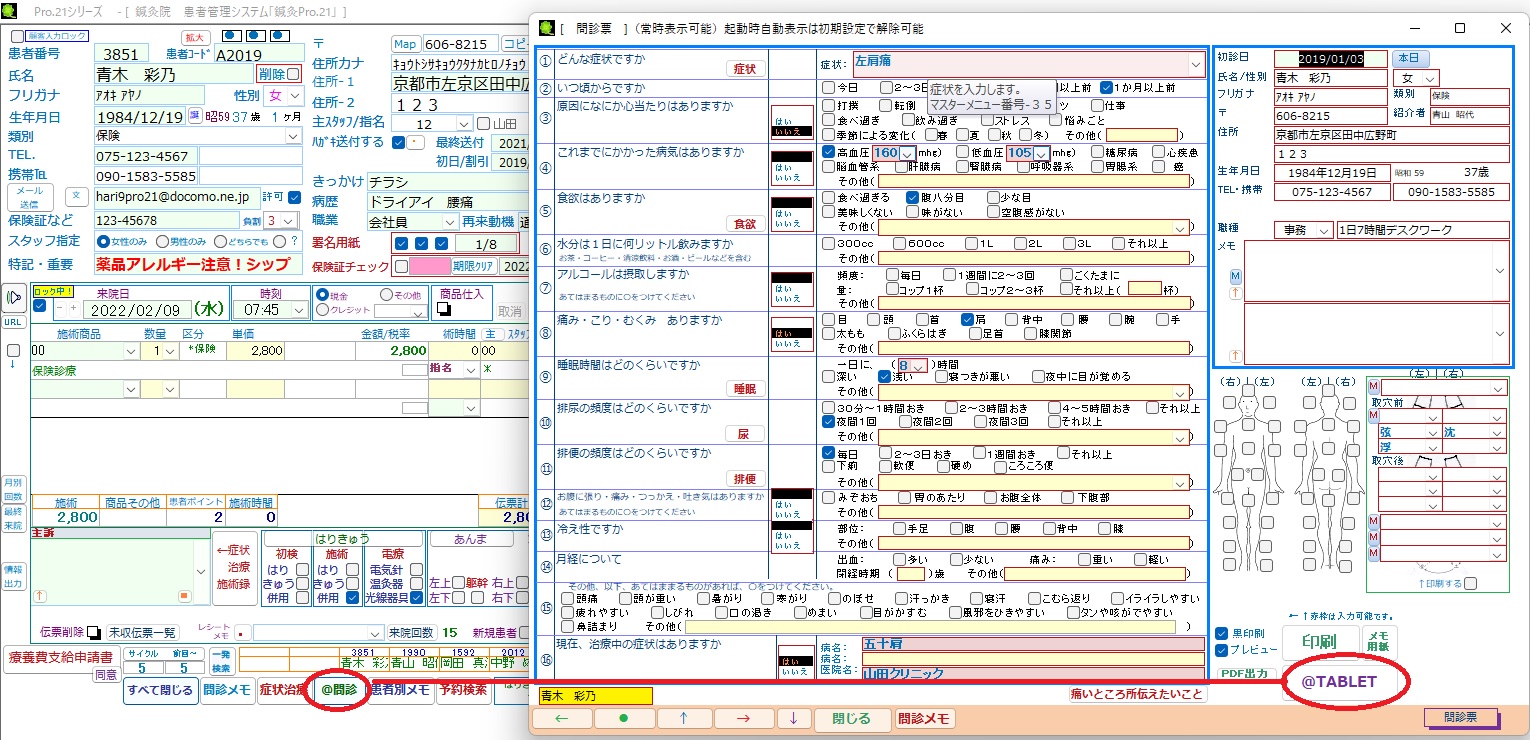Image resolution: width=1530 pixels, height=740 pixels.
Task: Select クレジット payment radio option
Action: click(322, 310)
